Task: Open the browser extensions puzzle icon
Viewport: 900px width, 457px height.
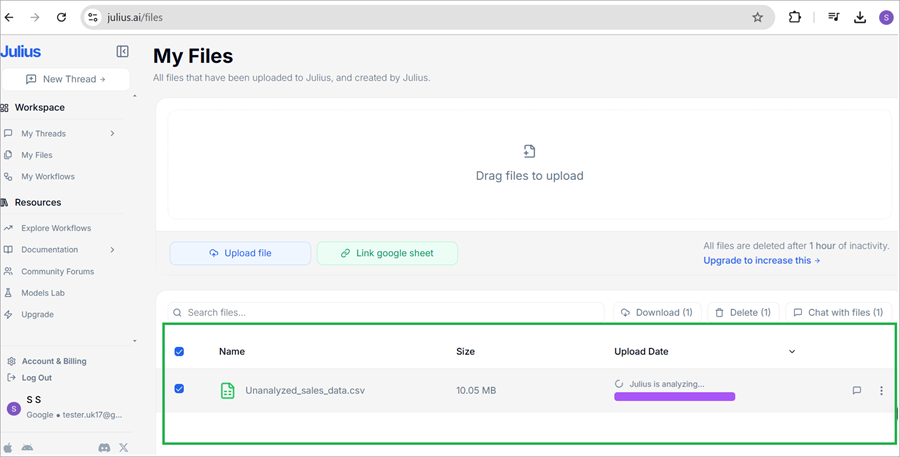Action: click(x=795, y=17)
